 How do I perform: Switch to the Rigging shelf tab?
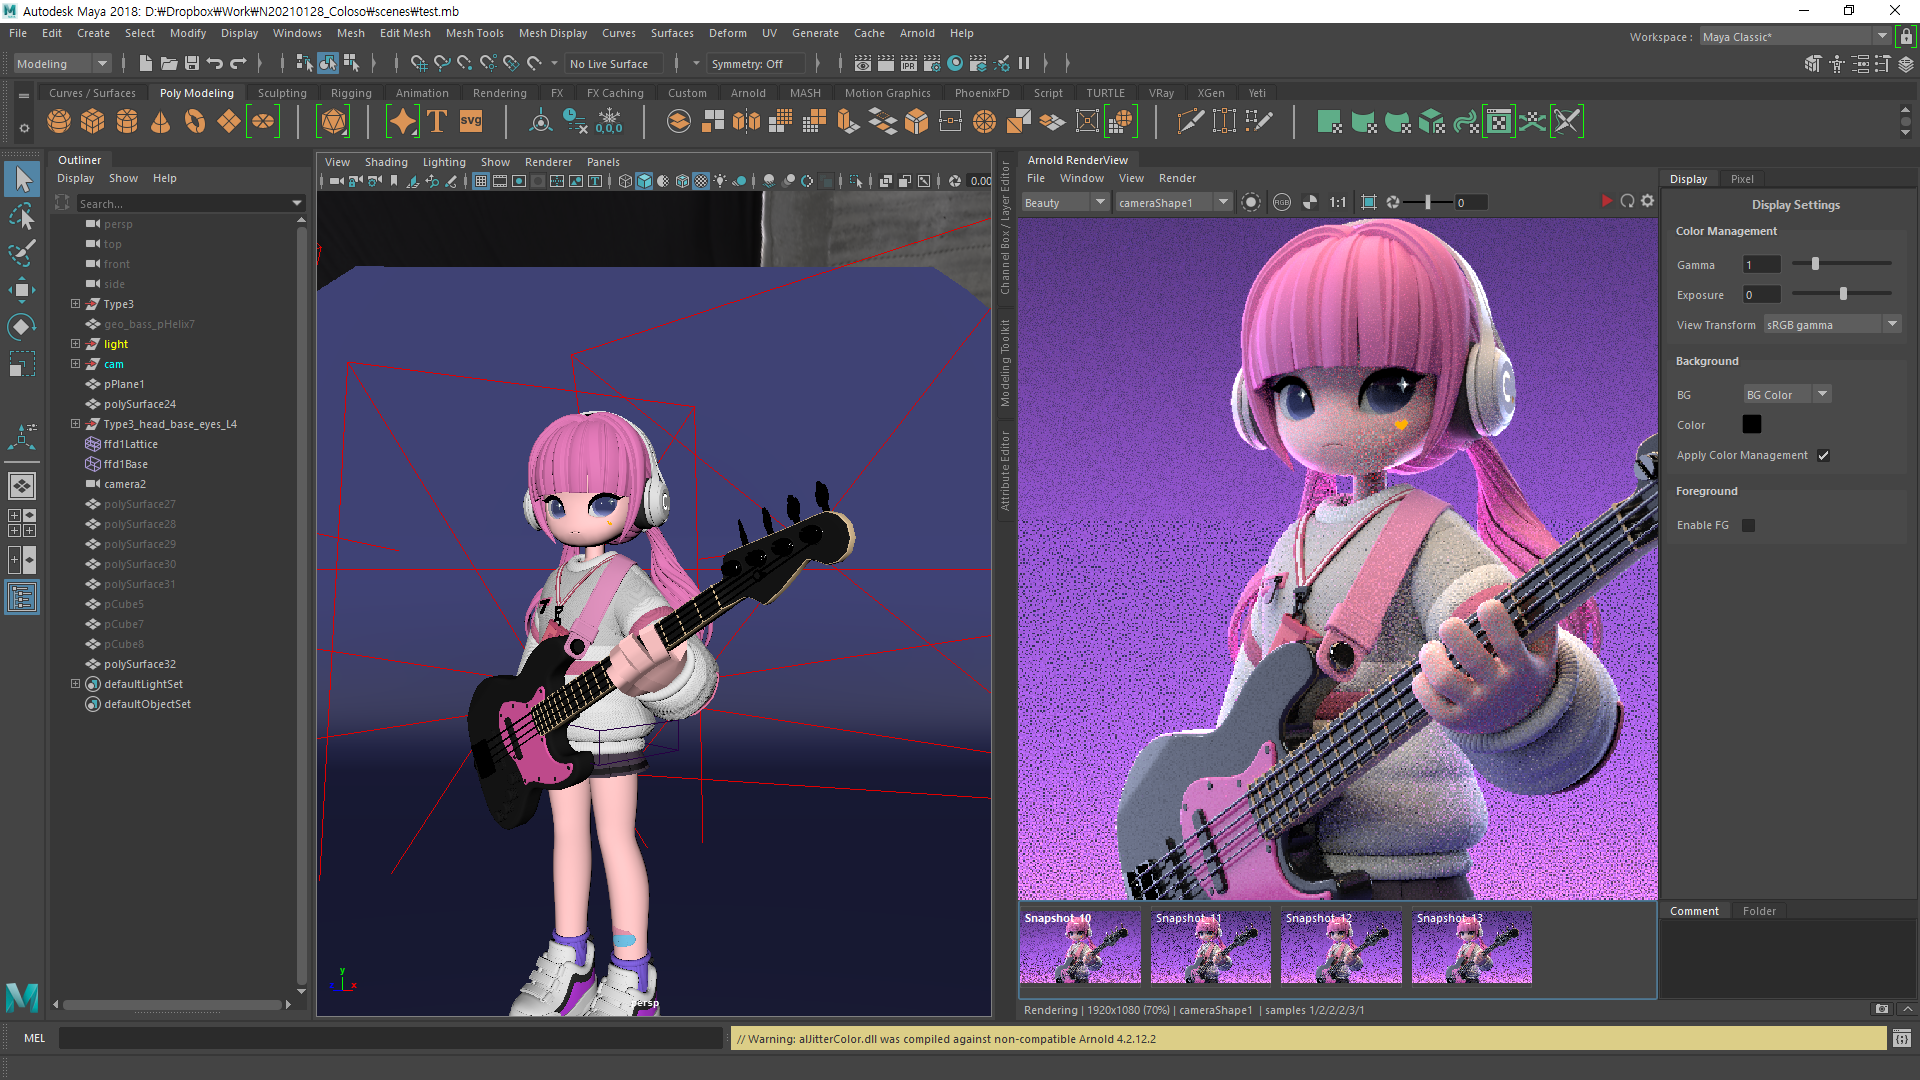pyautogui.click(x=351, y=93)
